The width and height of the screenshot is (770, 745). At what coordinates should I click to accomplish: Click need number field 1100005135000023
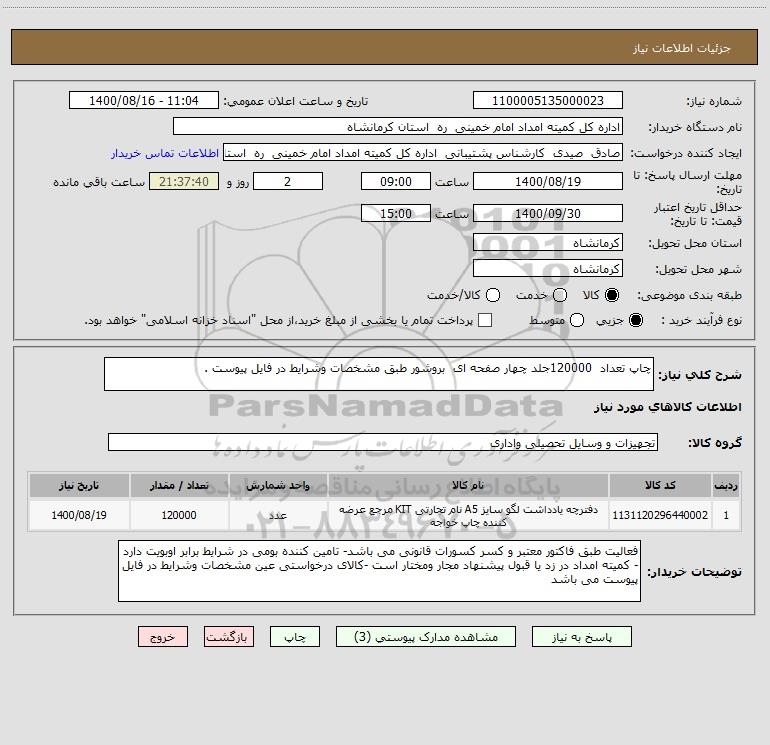548,101
